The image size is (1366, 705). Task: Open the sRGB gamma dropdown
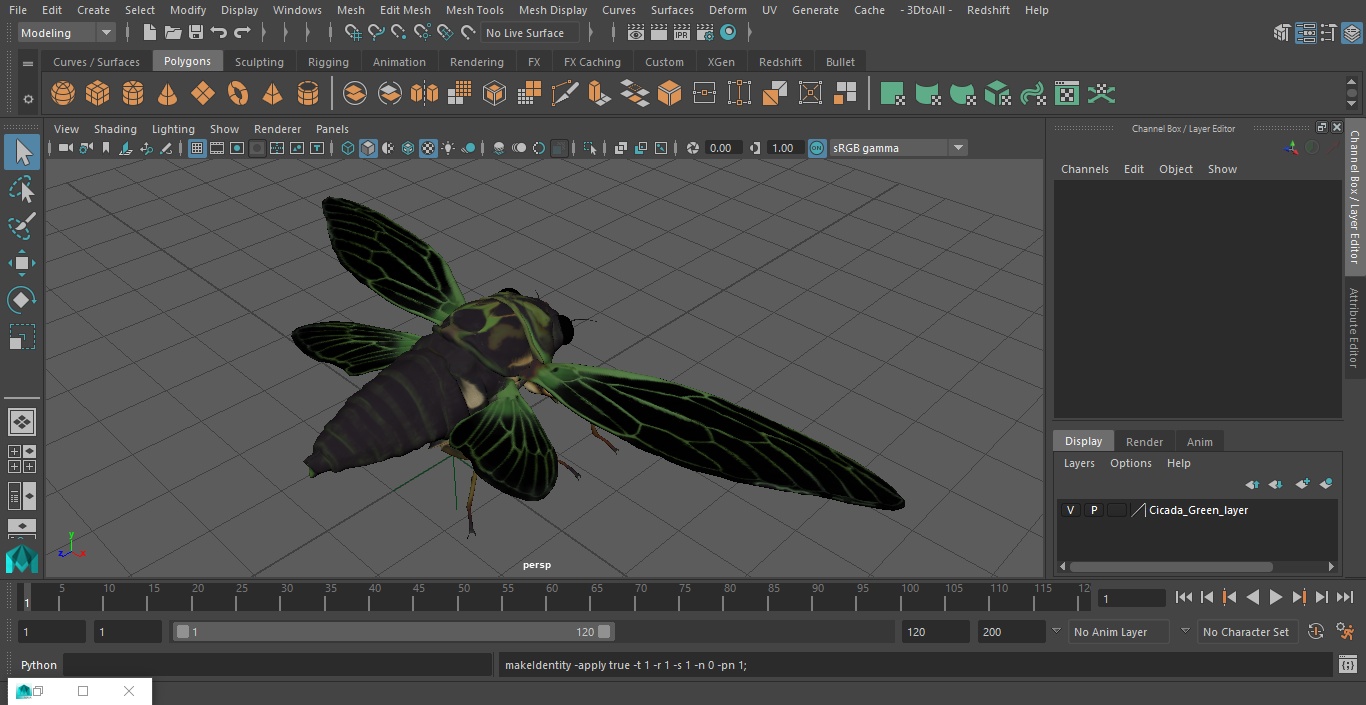(898, 148)
